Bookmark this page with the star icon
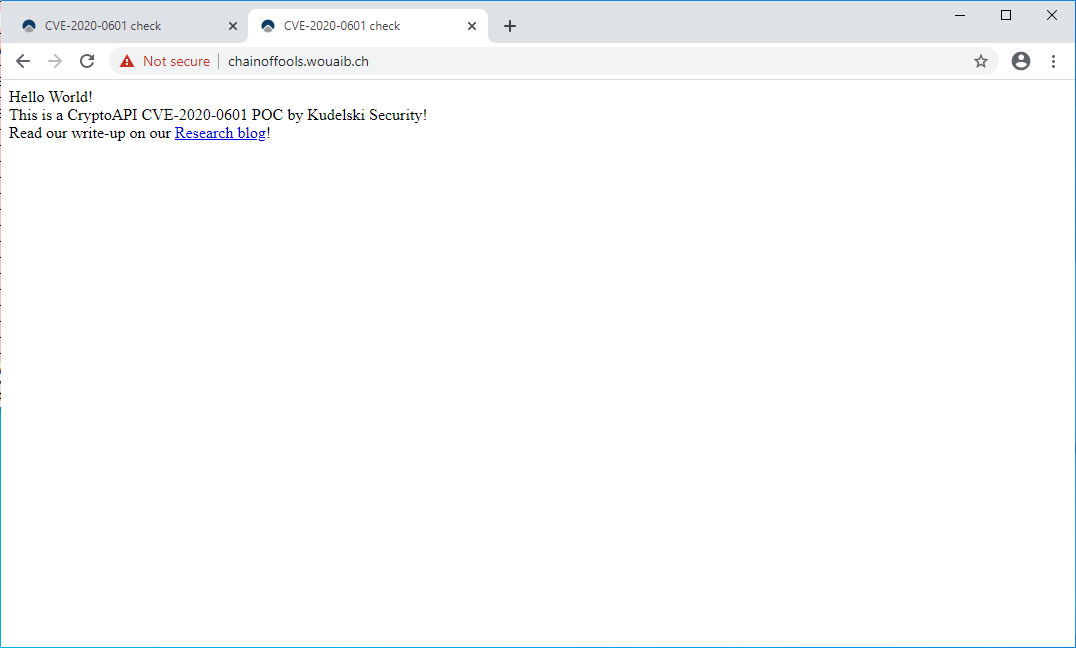1076x648 pixels. click(x=981, y=61)
